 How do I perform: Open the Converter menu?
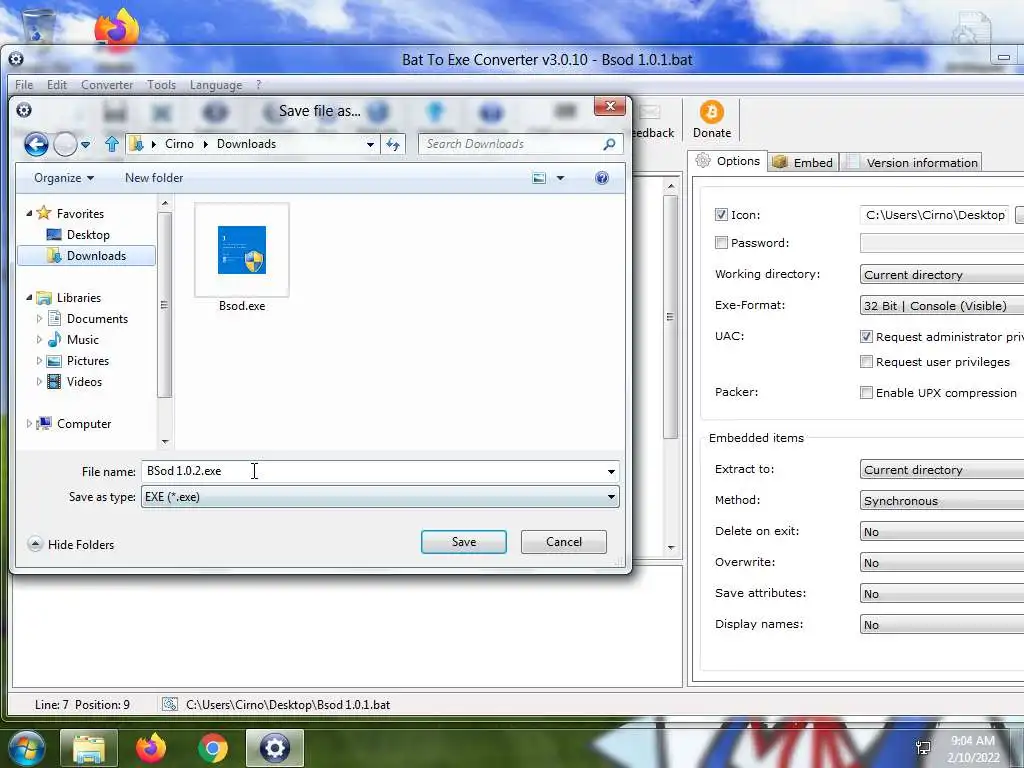107,85
